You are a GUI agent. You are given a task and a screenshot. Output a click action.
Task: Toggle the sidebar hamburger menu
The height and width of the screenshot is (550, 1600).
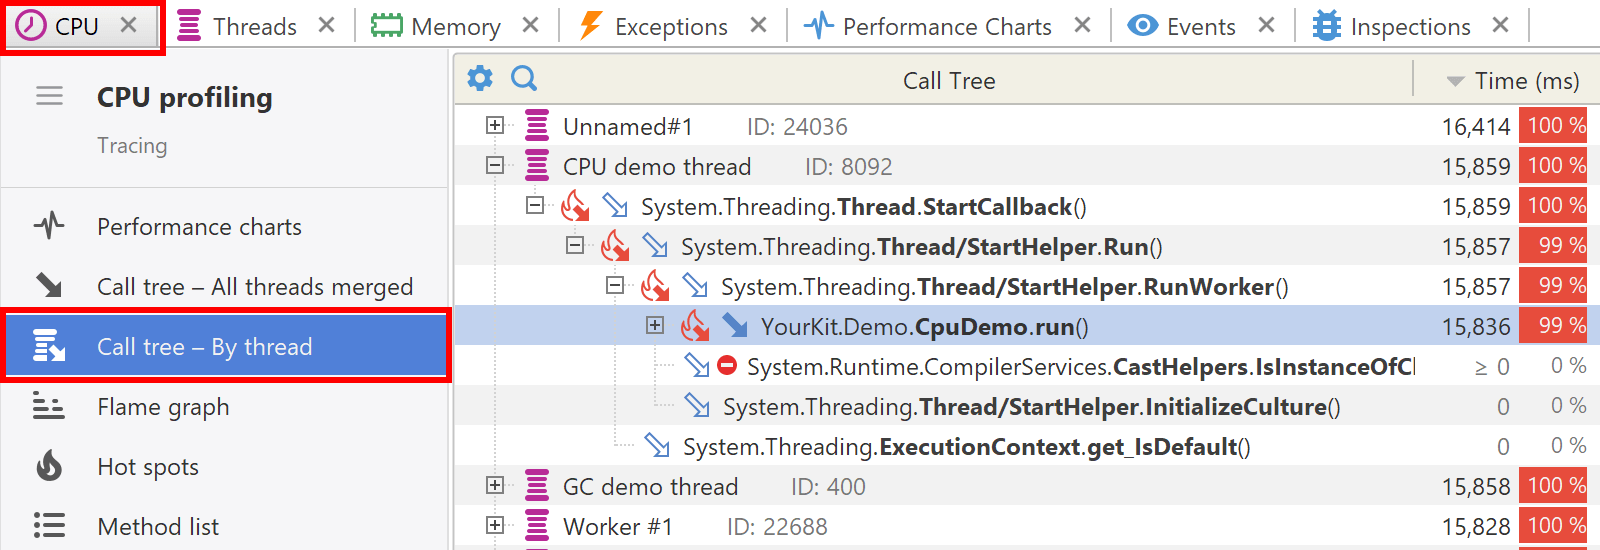coord(49,96)
